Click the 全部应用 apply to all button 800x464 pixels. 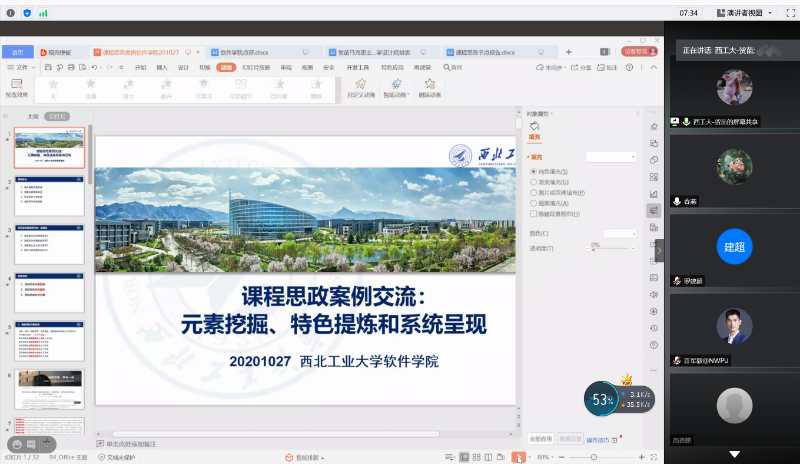540,438
